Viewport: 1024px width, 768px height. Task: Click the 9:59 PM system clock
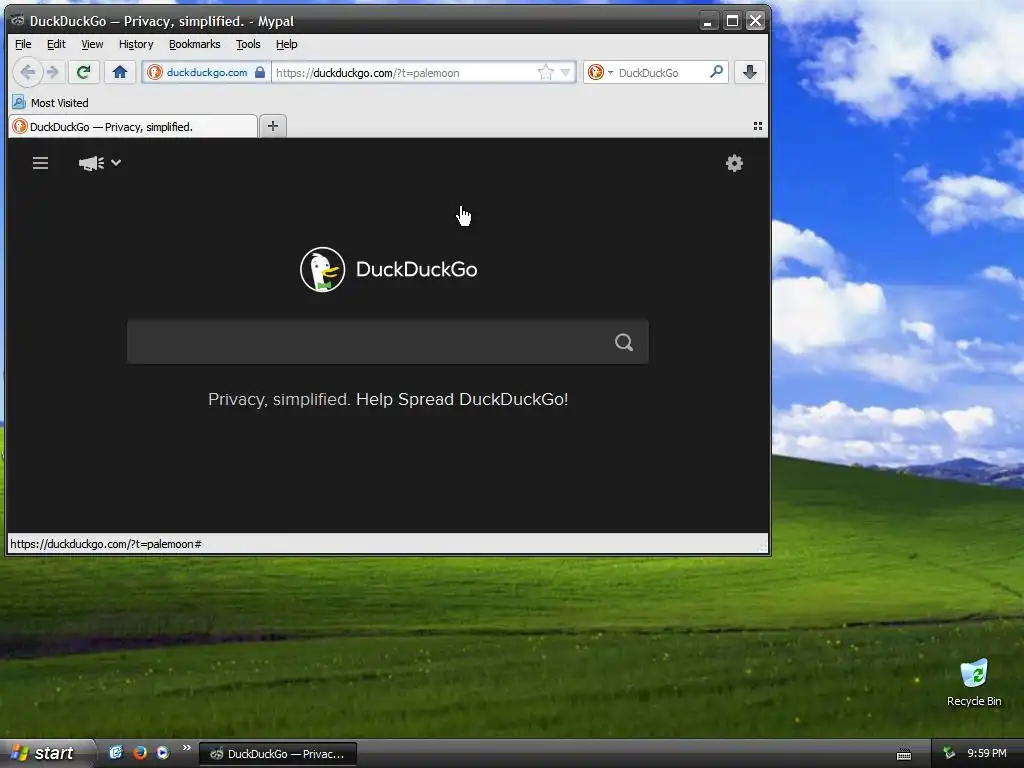[987, 753]
